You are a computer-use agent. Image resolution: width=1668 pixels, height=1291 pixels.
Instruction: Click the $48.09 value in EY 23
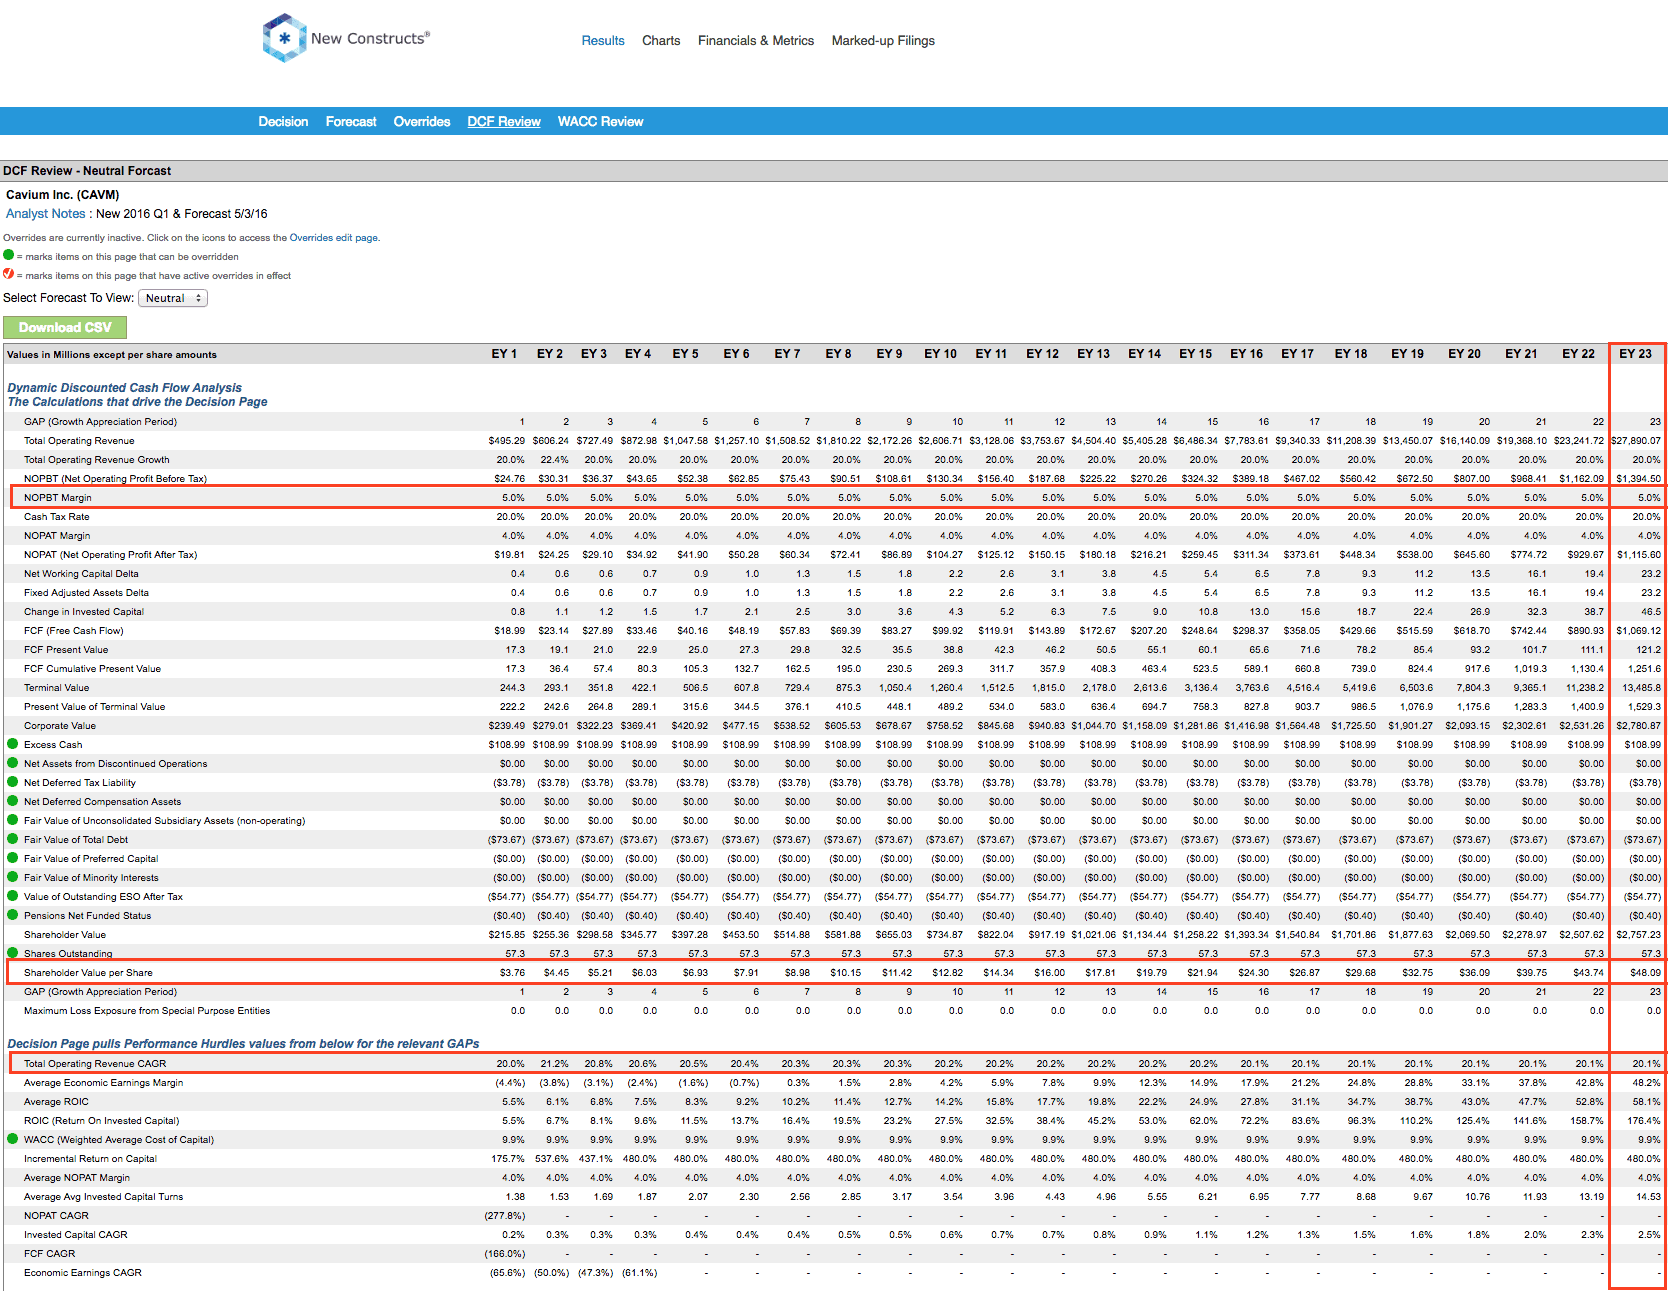1645,972
